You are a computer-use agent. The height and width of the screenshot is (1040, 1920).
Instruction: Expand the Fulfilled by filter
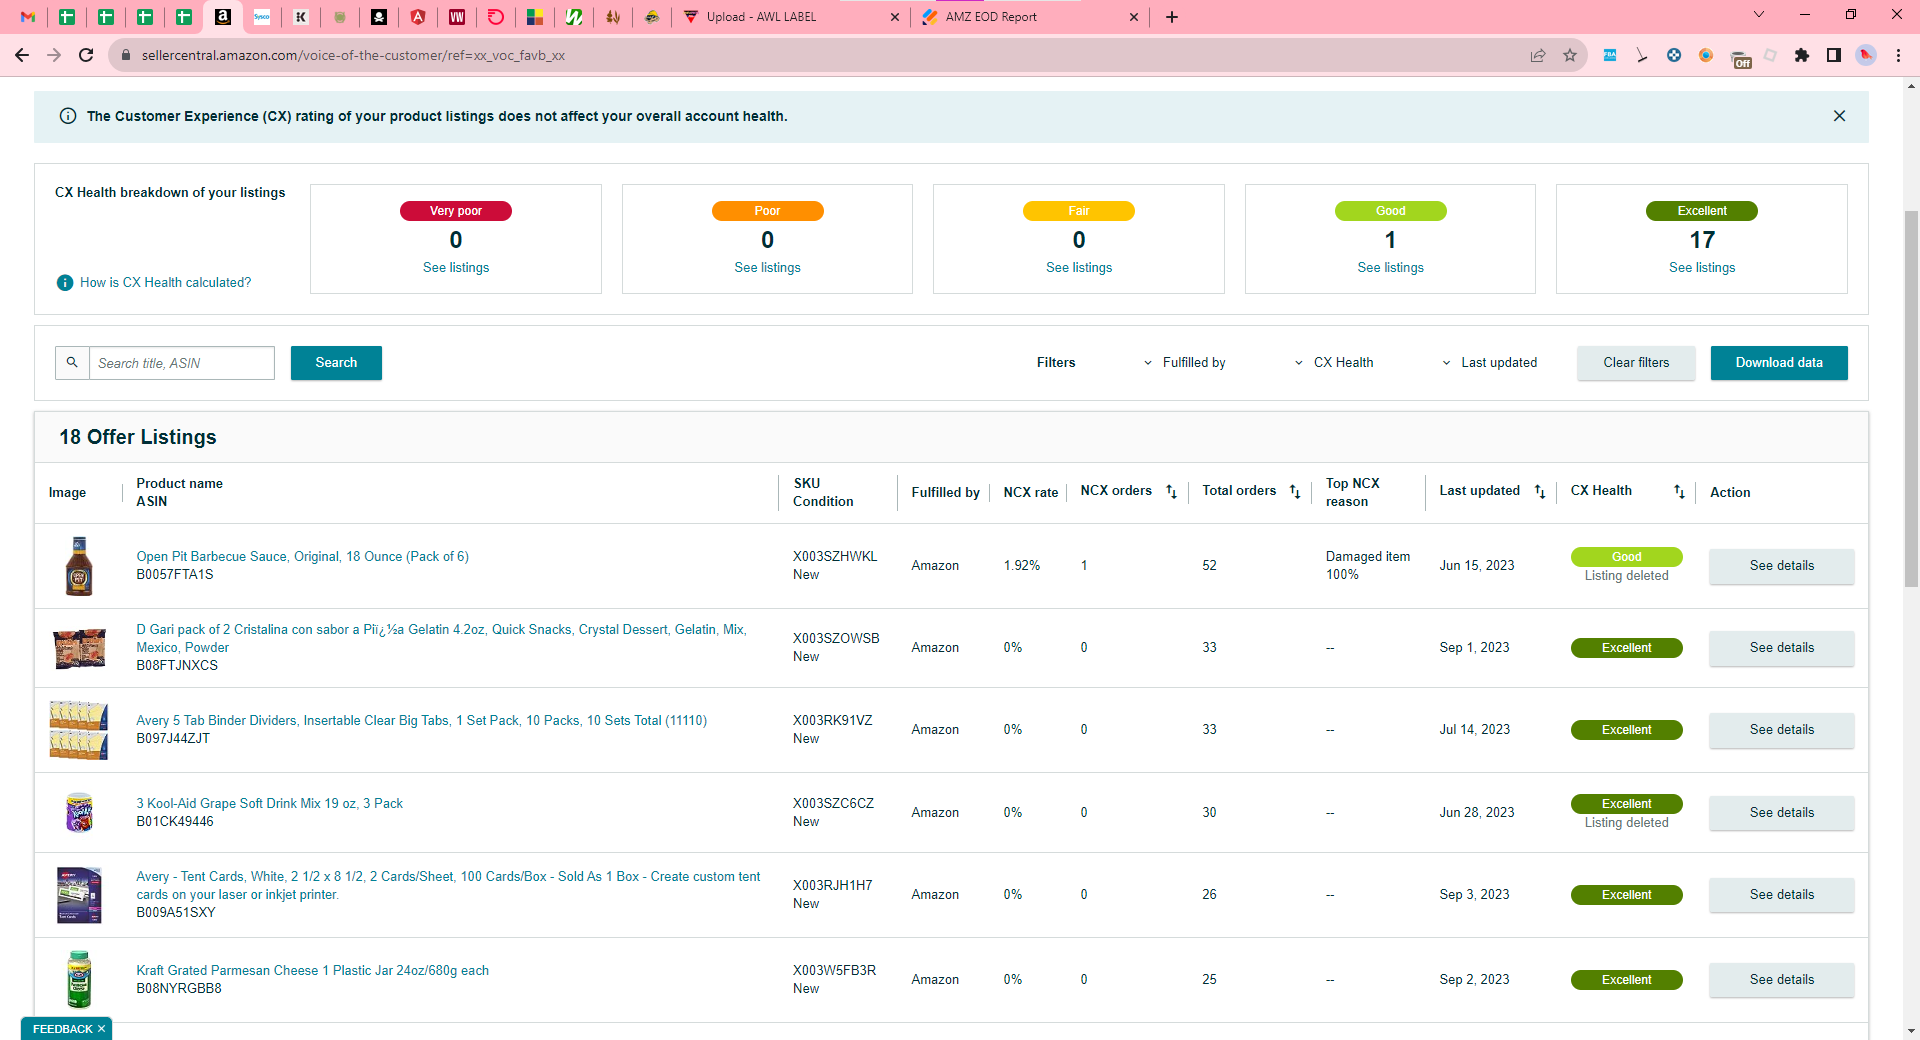(1184, 363)
